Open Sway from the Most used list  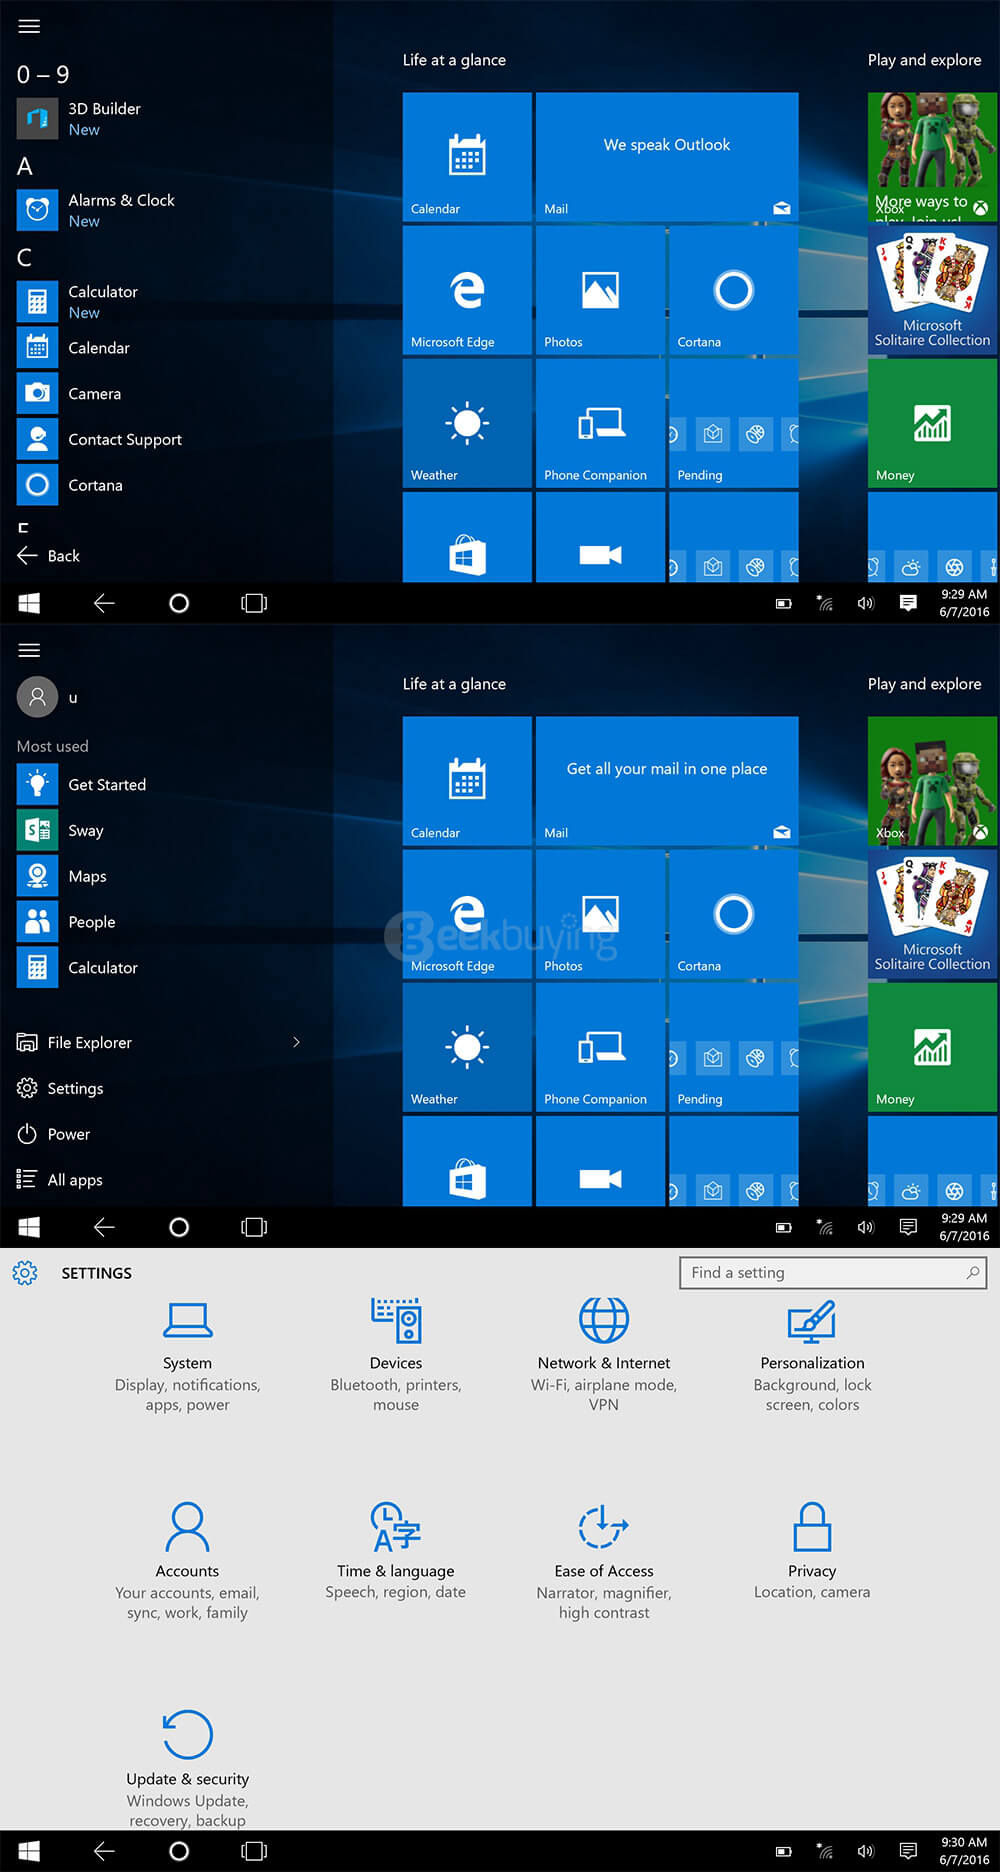tap(85, 831)
